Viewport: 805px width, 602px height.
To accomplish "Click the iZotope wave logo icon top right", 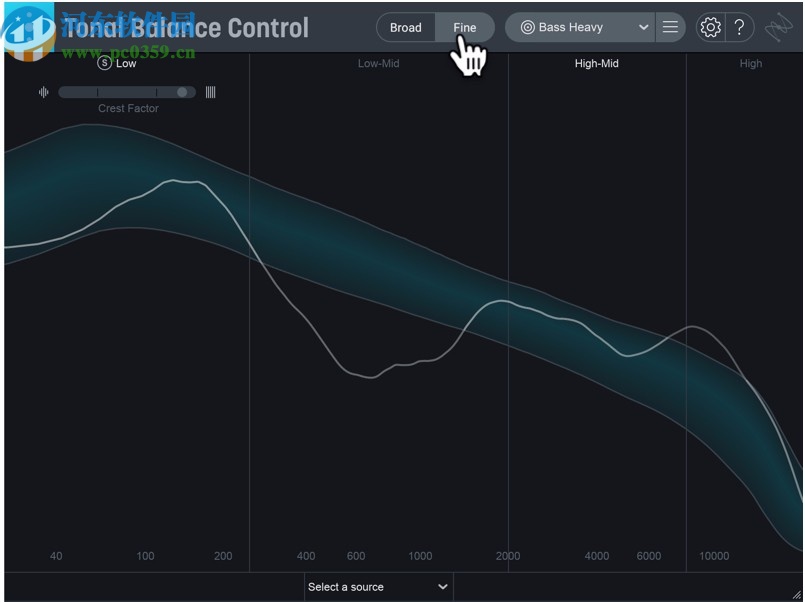I will point(779,27).
